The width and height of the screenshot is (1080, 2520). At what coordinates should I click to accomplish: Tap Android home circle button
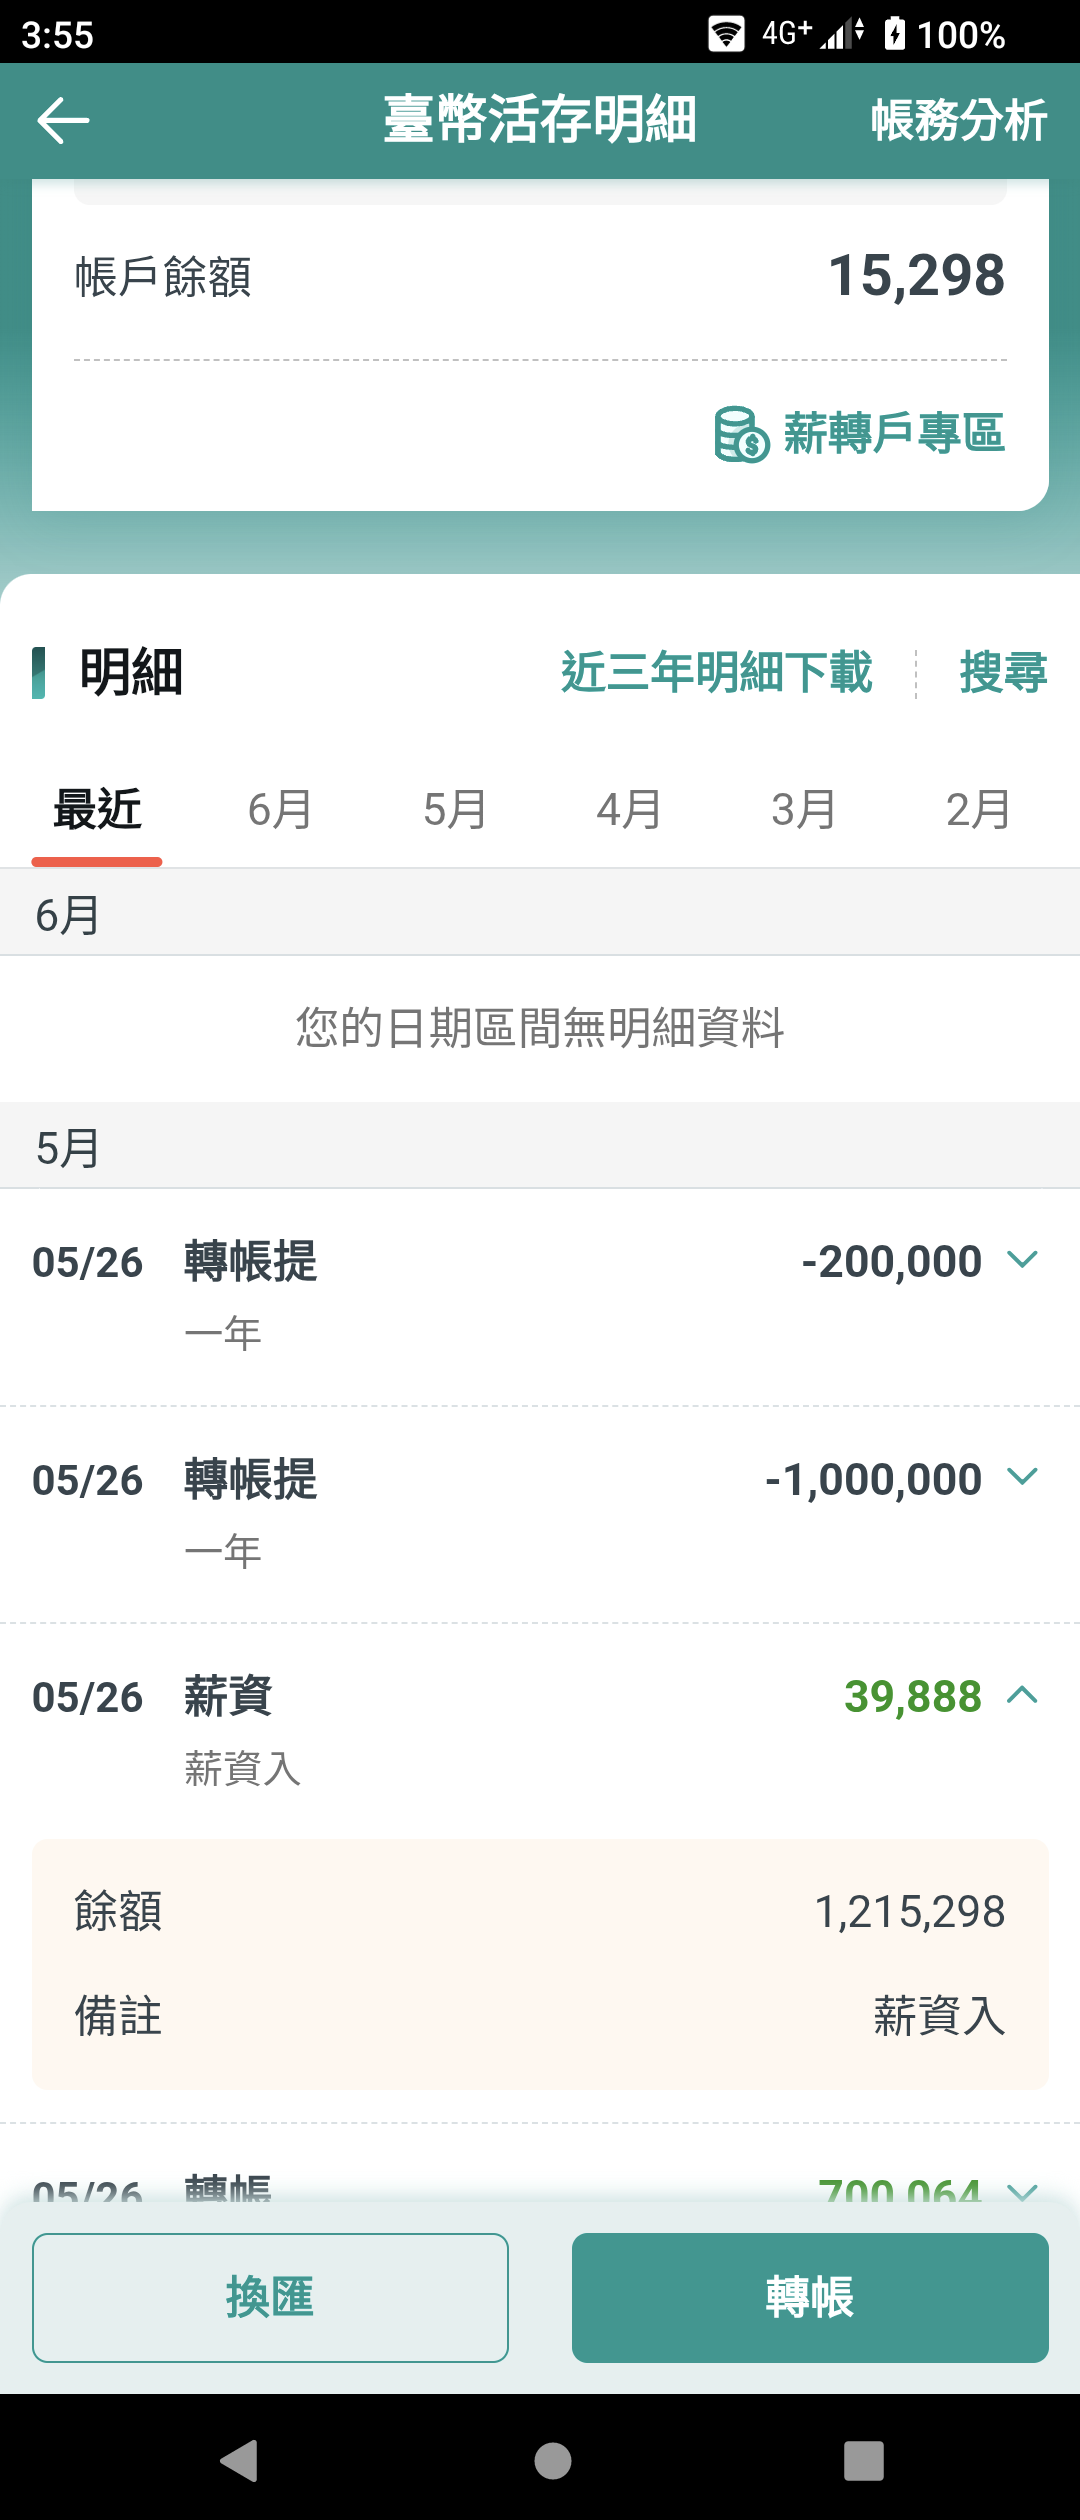[553, 2460]
